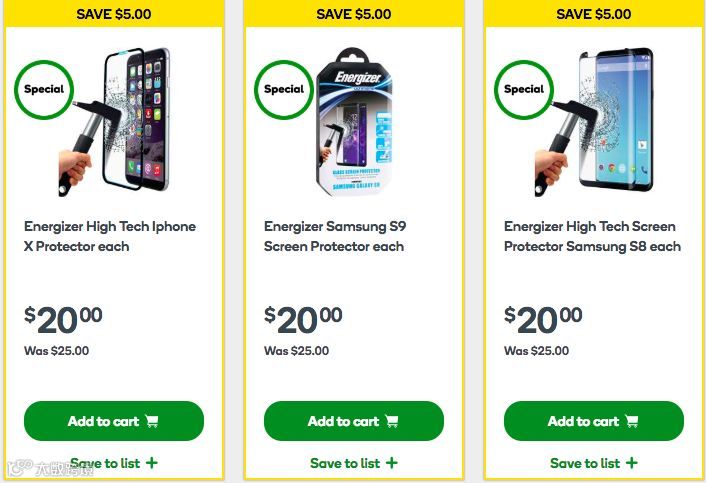Add the Samsung S8 Screen Protector to cart
This screenshot has height=483, width=706.
coord(594,421)
